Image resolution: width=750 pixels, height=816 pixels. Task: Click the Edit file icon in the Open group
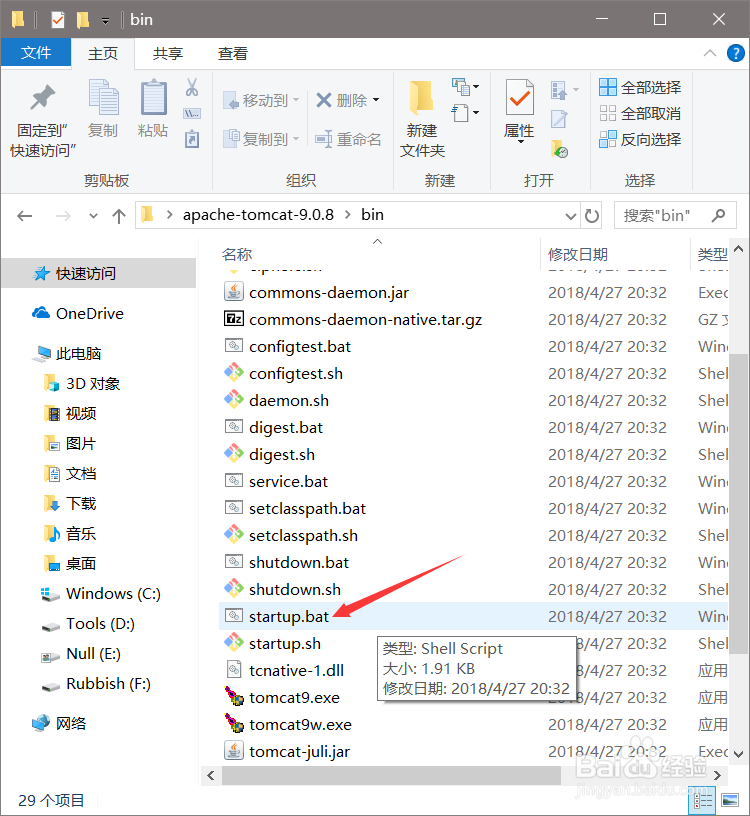point(559,119)
